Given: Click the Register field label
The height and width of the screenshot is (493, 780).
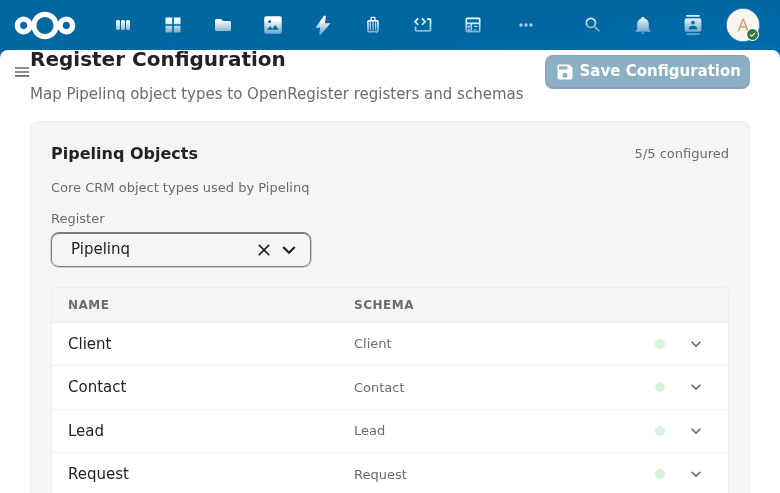Looking at the screenshot, I should click(78, 218).
